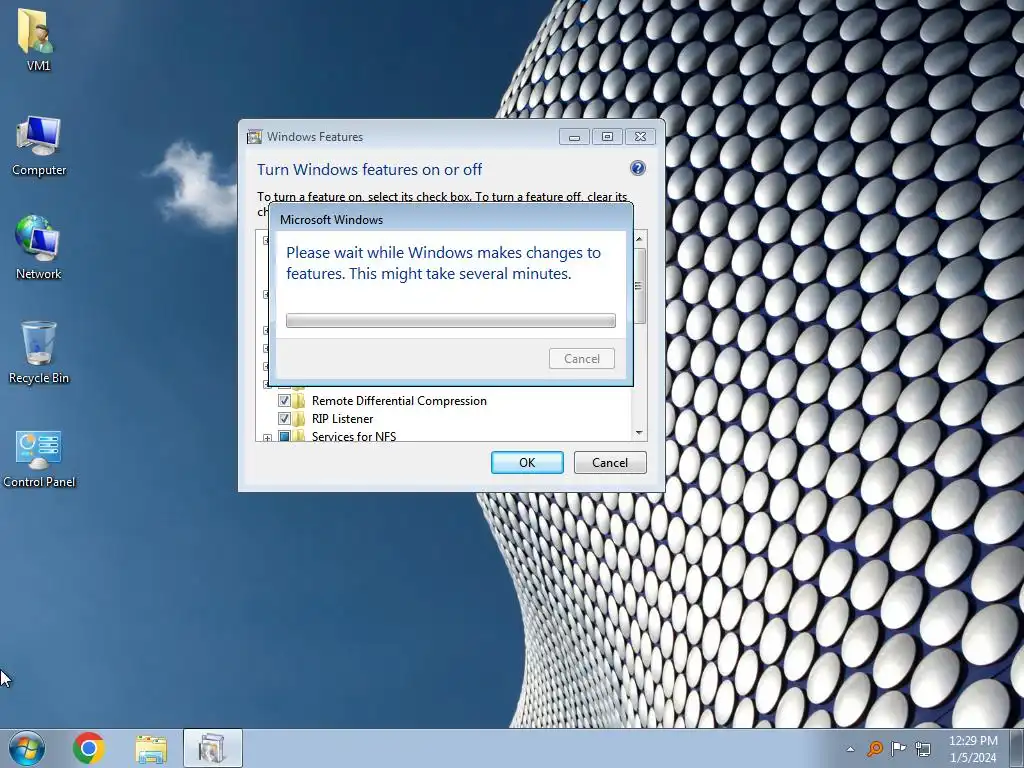Cancel the Microsoft Windows progress dialog
This screenshot has height=768, width=1024.
click(x=581, y=359)
